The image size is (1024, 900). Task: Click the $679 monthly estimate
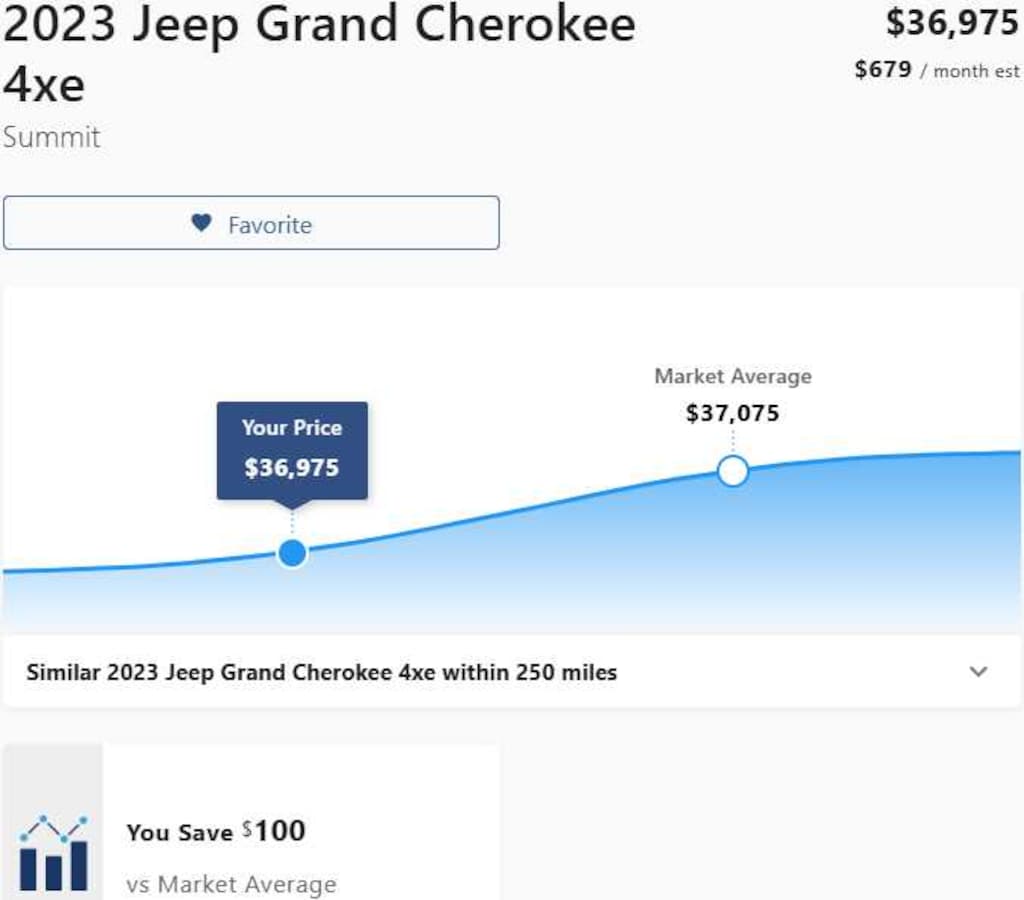883,70
